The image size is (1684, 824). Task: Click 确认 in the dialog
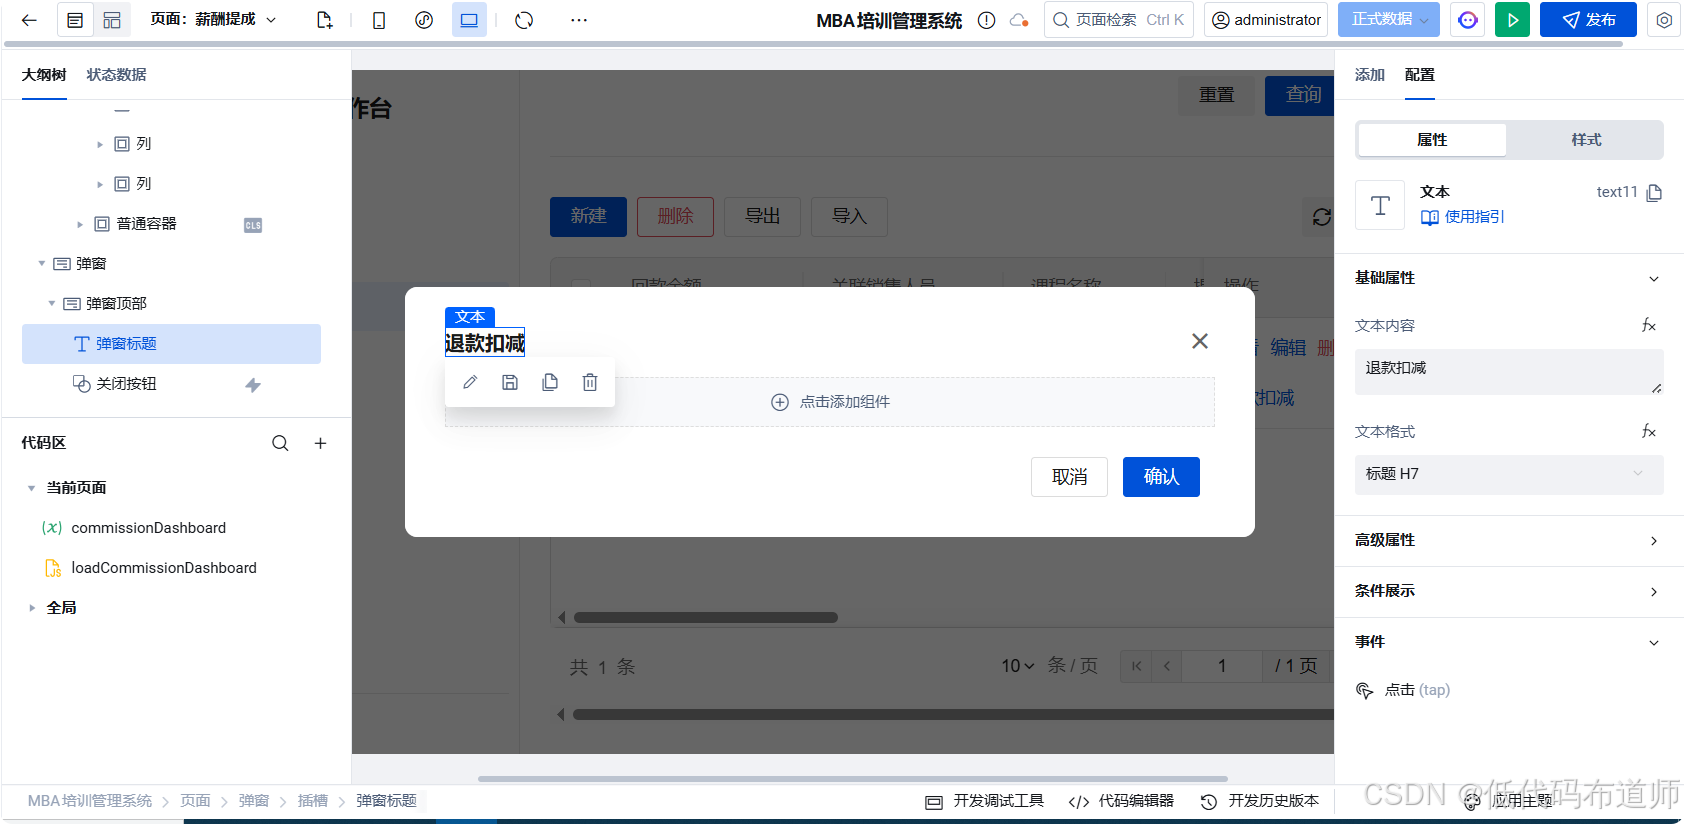[1161, 477]
